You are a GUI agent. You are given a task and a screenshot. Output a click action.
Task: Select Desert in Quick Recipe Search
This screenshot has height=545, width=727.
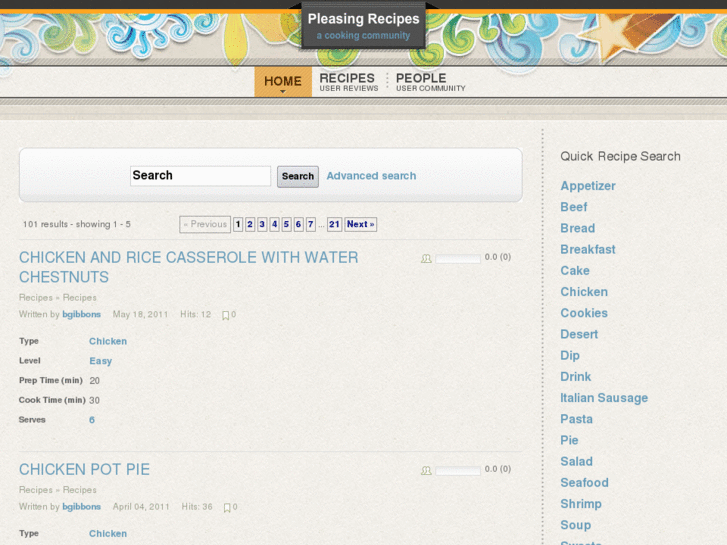click(579, 334)
